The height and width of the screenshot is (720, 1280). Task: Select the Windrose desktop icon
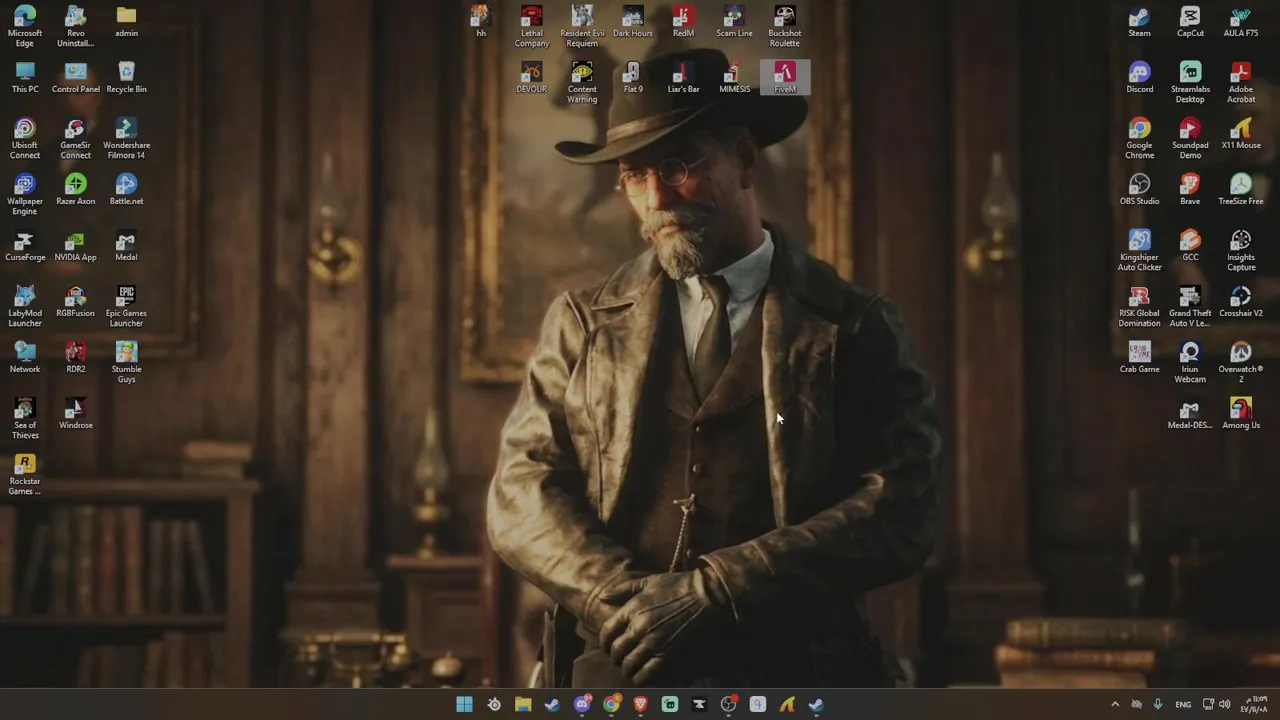tap(75, 413)
